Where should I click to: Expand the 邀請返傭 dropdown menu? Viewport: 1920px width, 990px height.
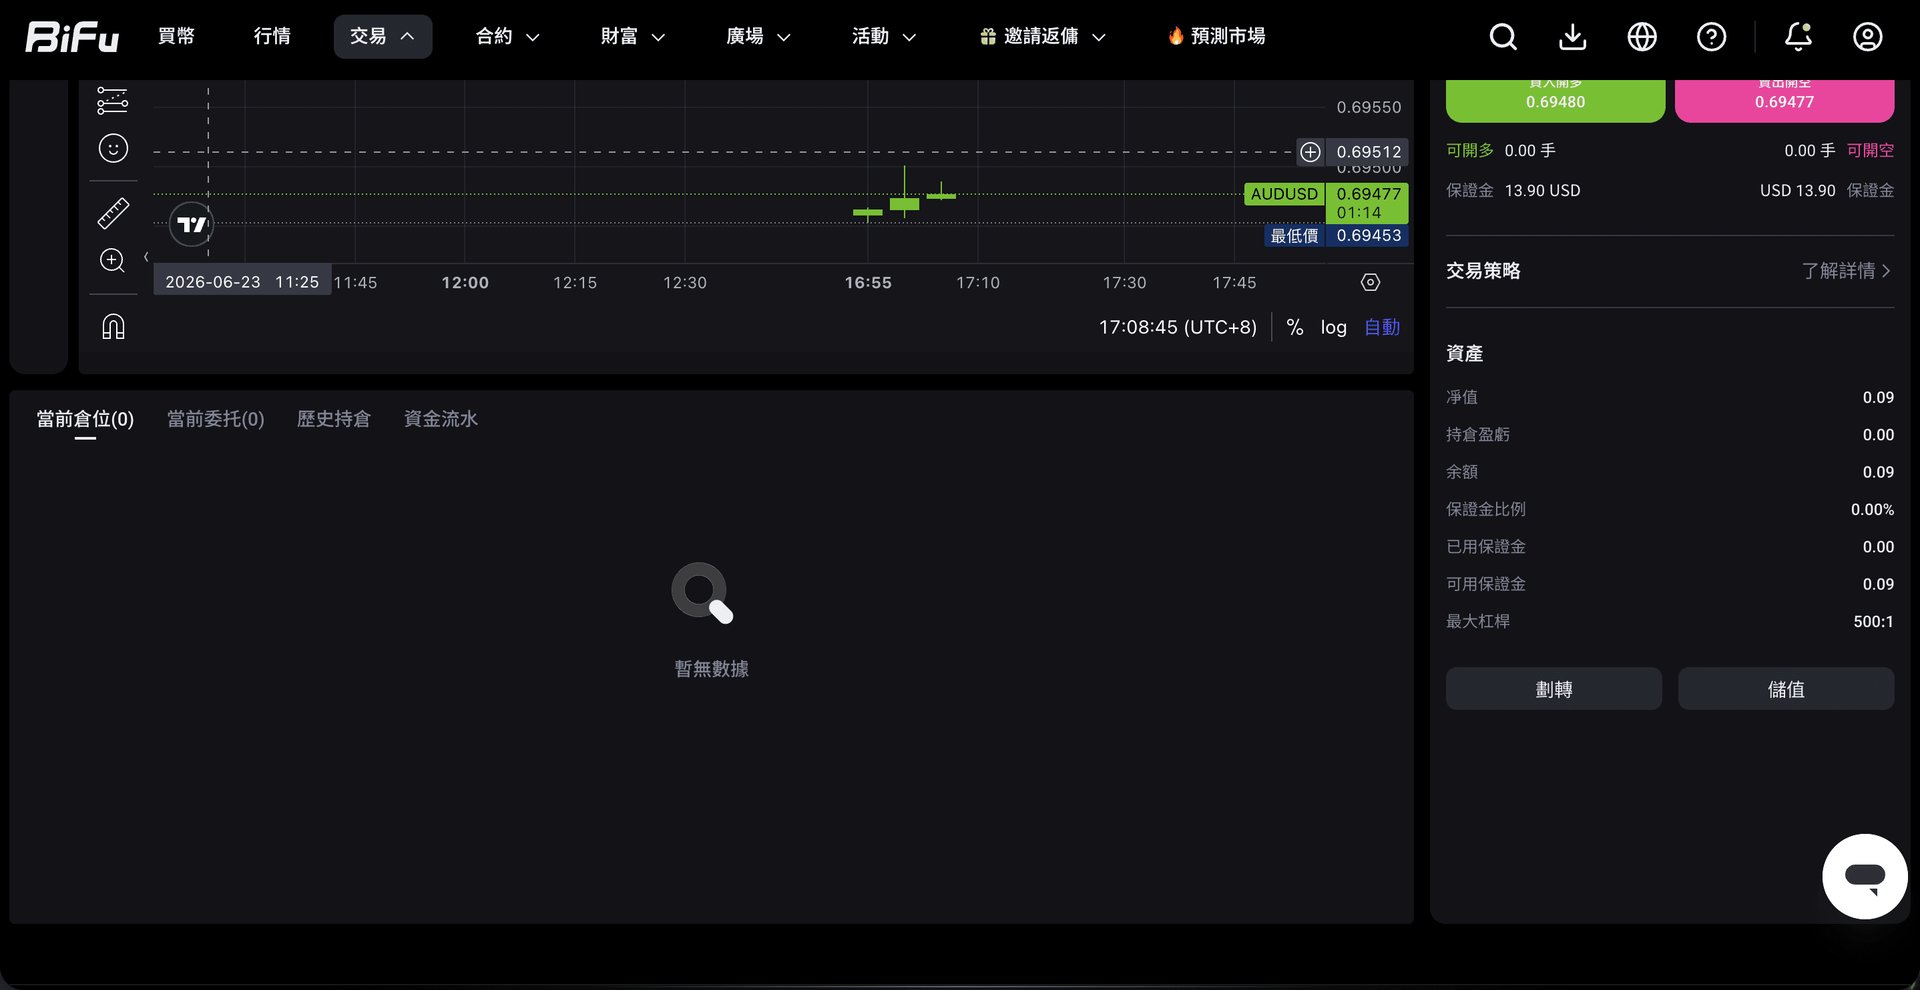pos(1042,36)
